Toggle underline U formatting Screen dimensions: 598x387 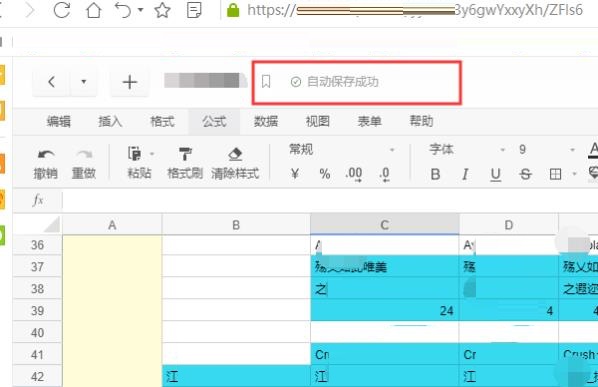[495, 175]
